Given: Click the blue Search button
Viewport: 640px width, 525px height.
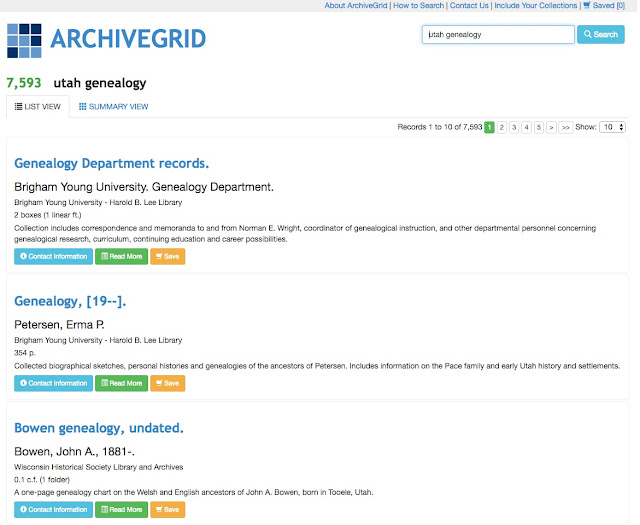Looking at the screenshot, I should [x=600, y=35].
